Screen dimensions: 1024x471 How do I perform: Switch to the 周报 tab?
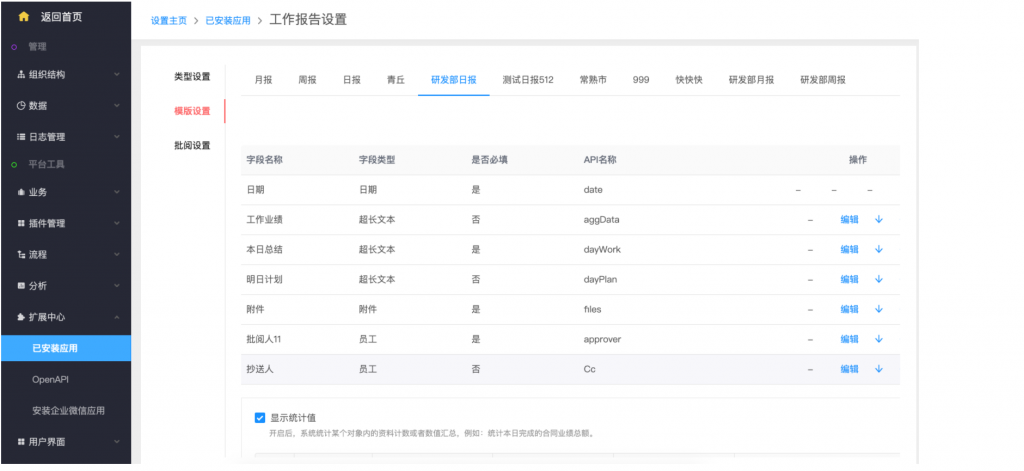307,80
